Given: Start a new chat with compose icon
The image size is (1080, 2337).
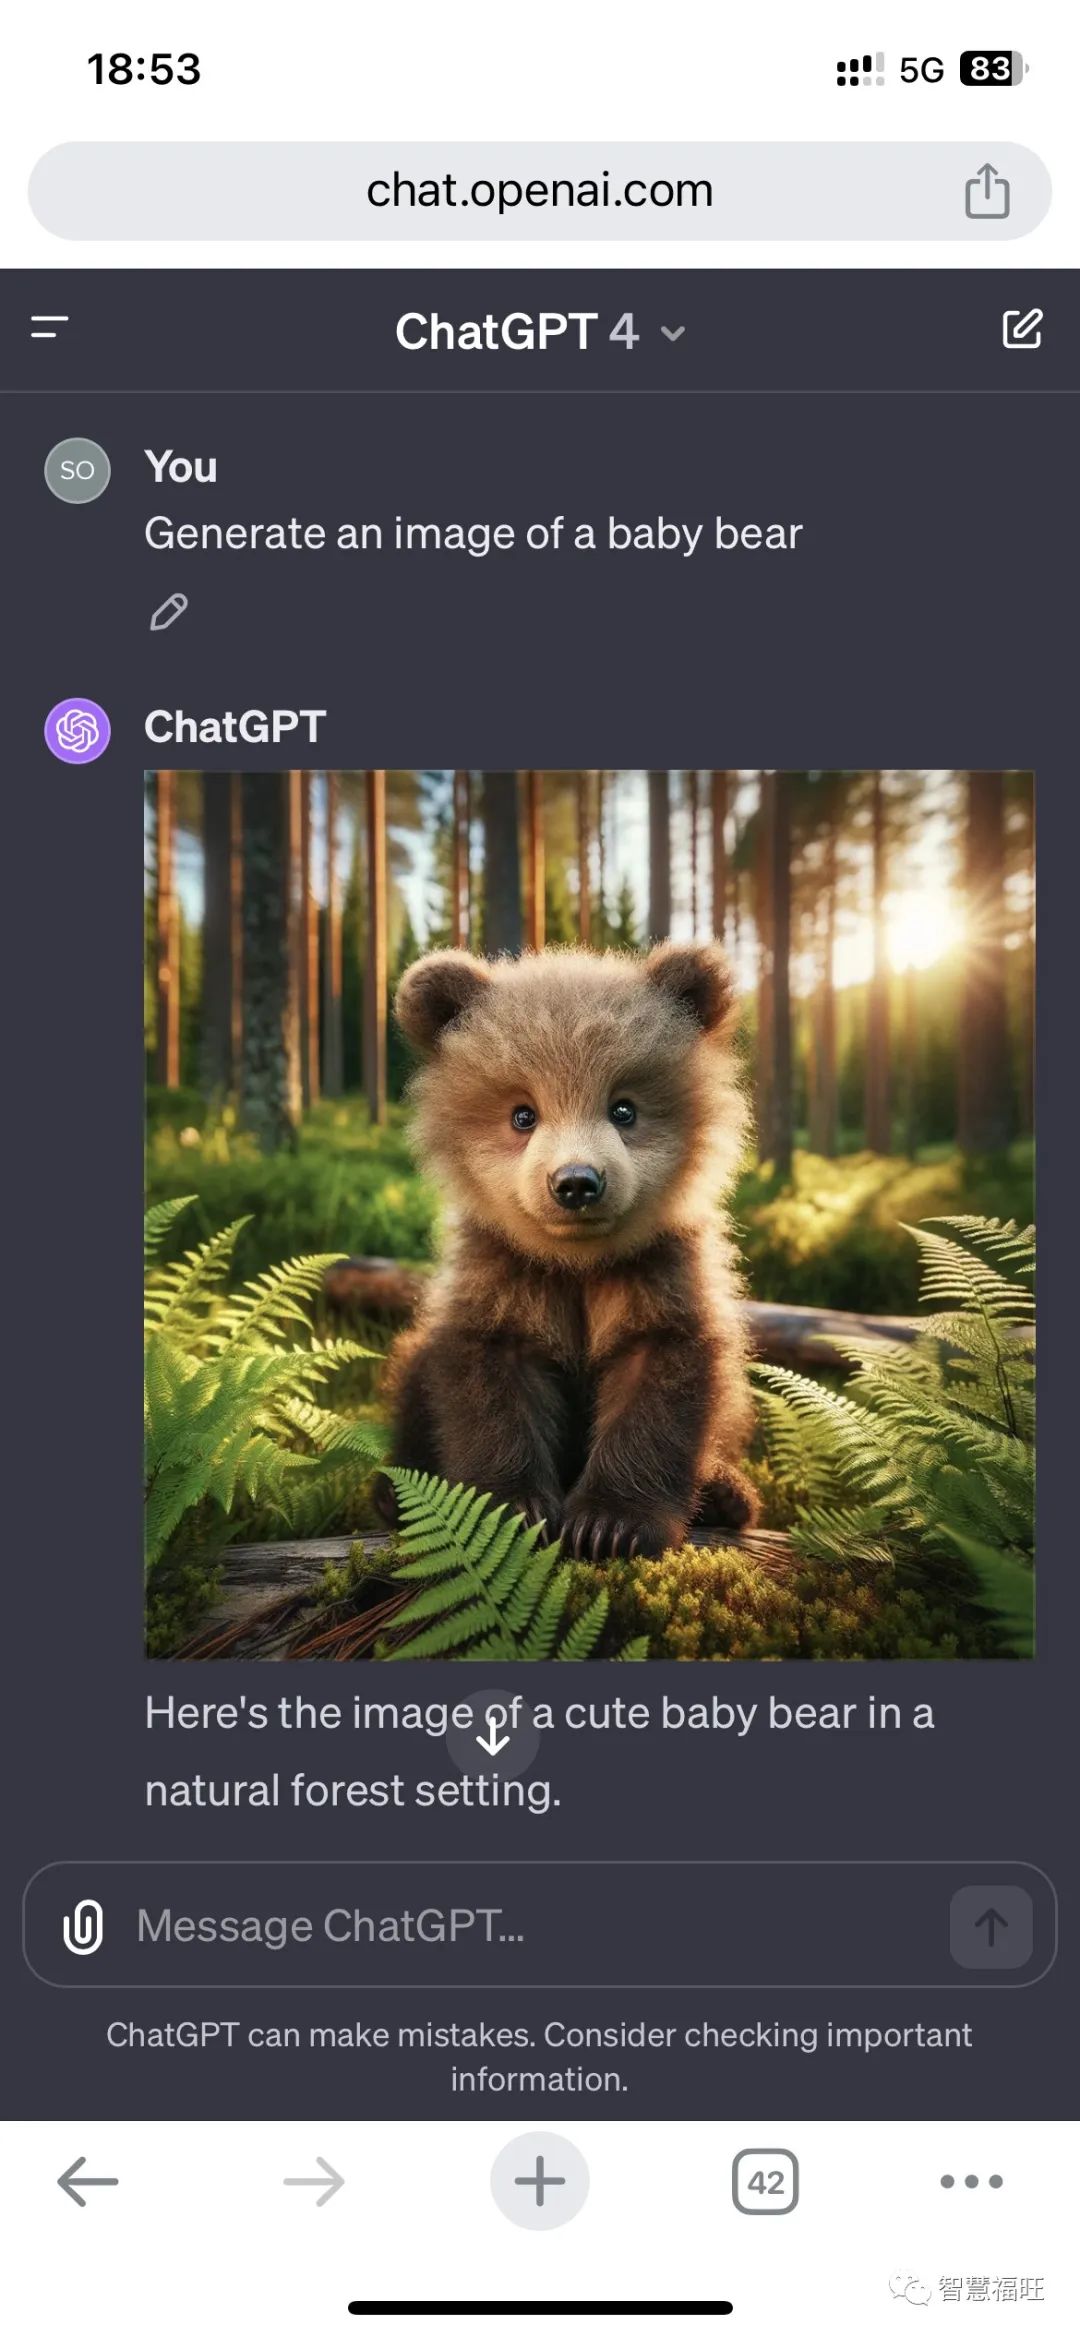Looking at the screenshot, I should click(x=1022, y=328).
